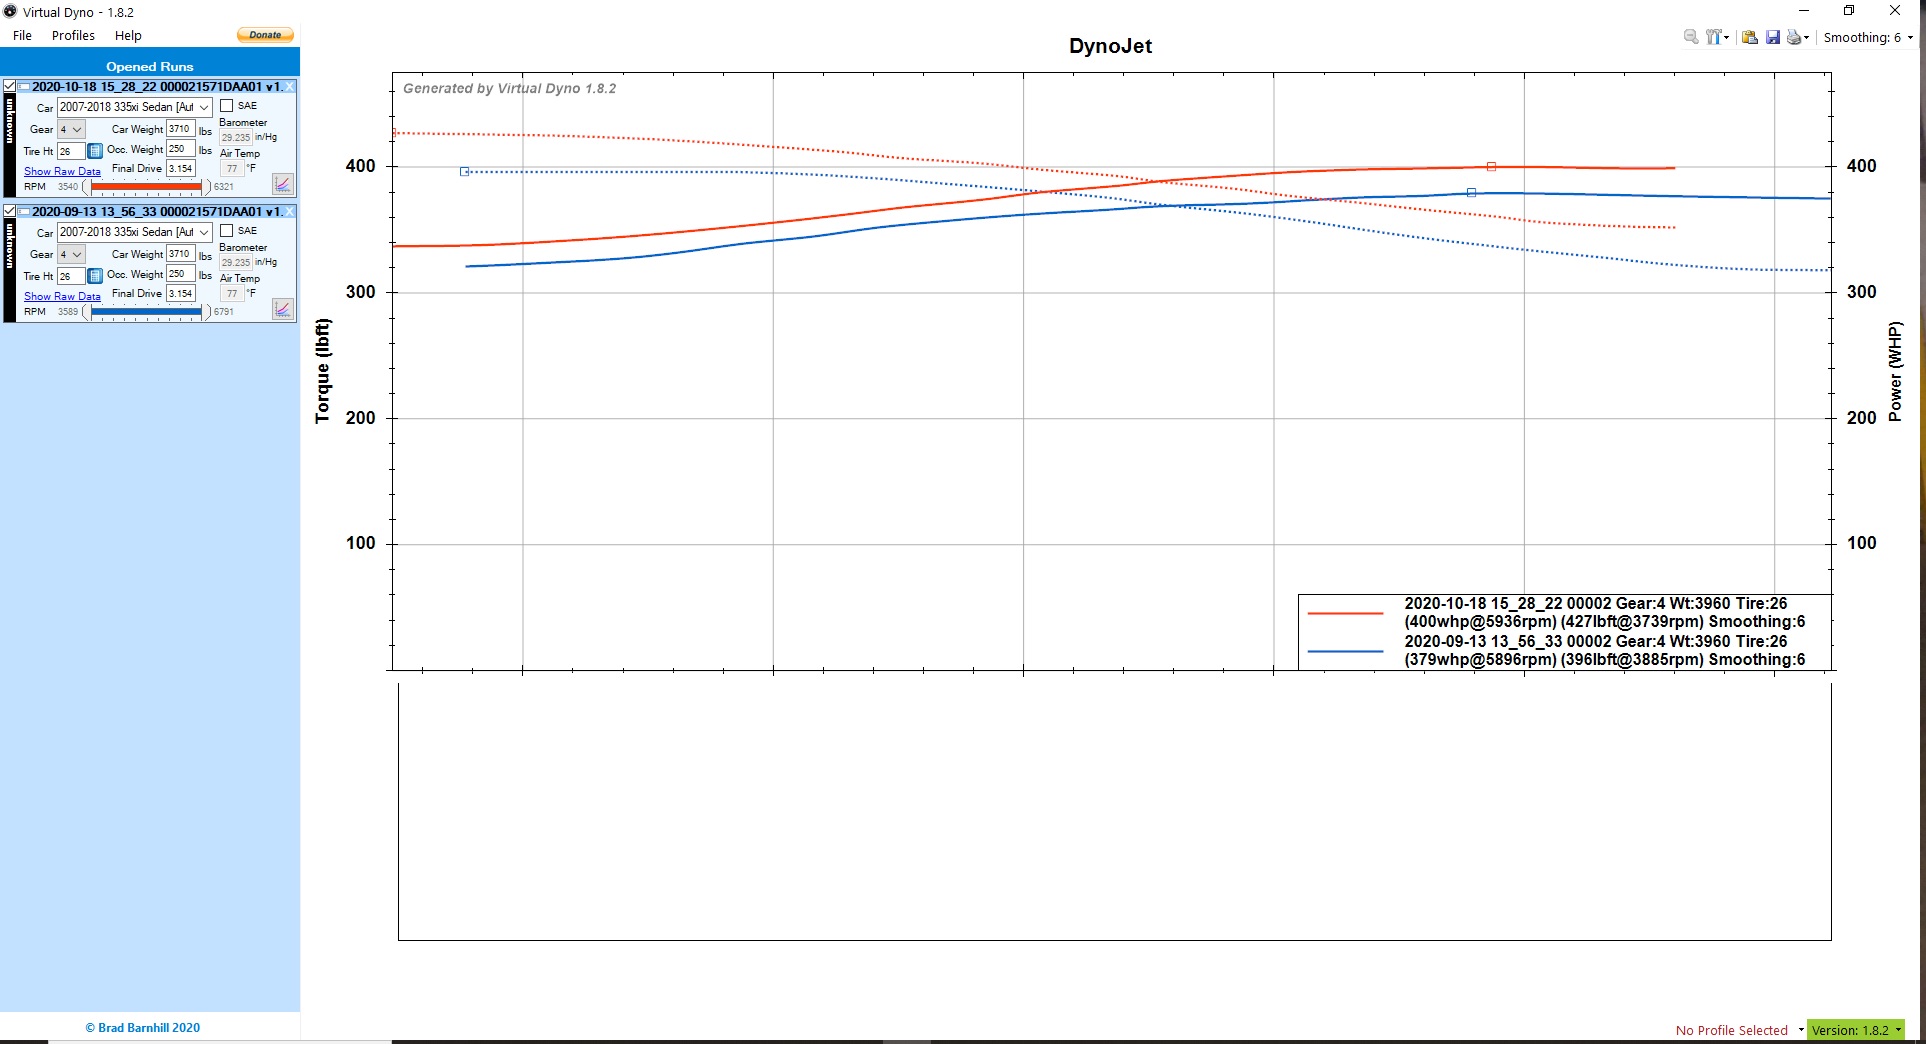Image resolution: width=1926 pixels, height=1044 pixels.
Task: Open the wrench tools settings icon
Action: pos(1713,37)
